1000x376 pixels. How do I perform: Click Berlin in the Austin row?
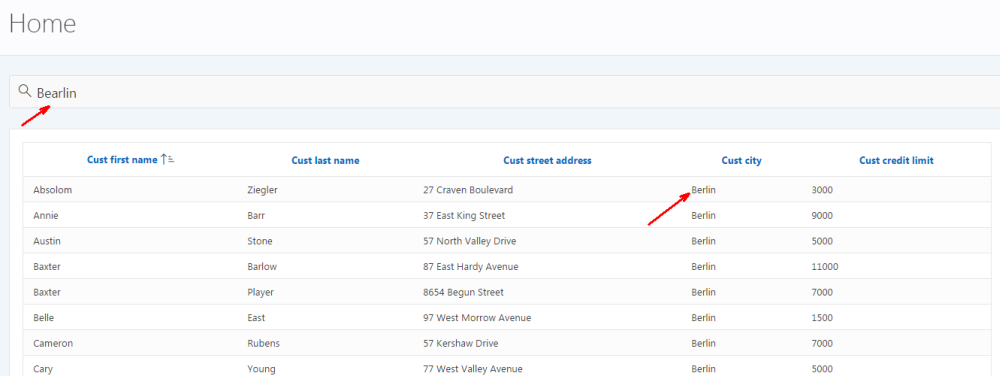[x=703, y=241]
